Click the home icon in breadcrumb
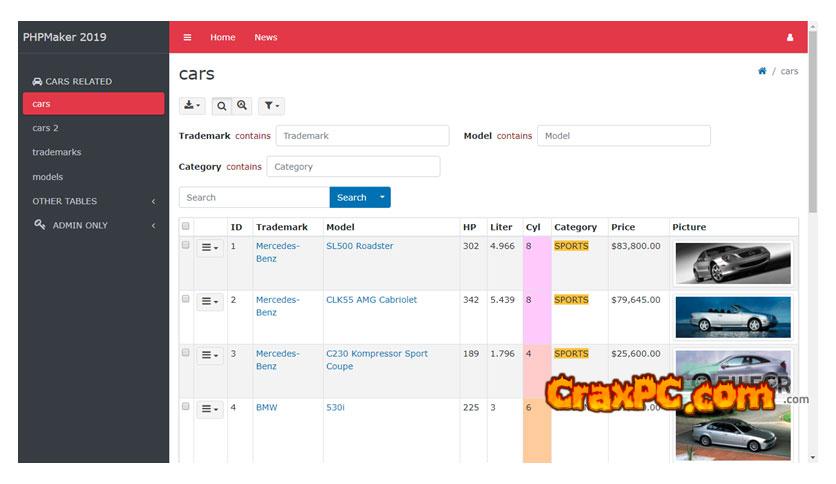 coord(762,71)
